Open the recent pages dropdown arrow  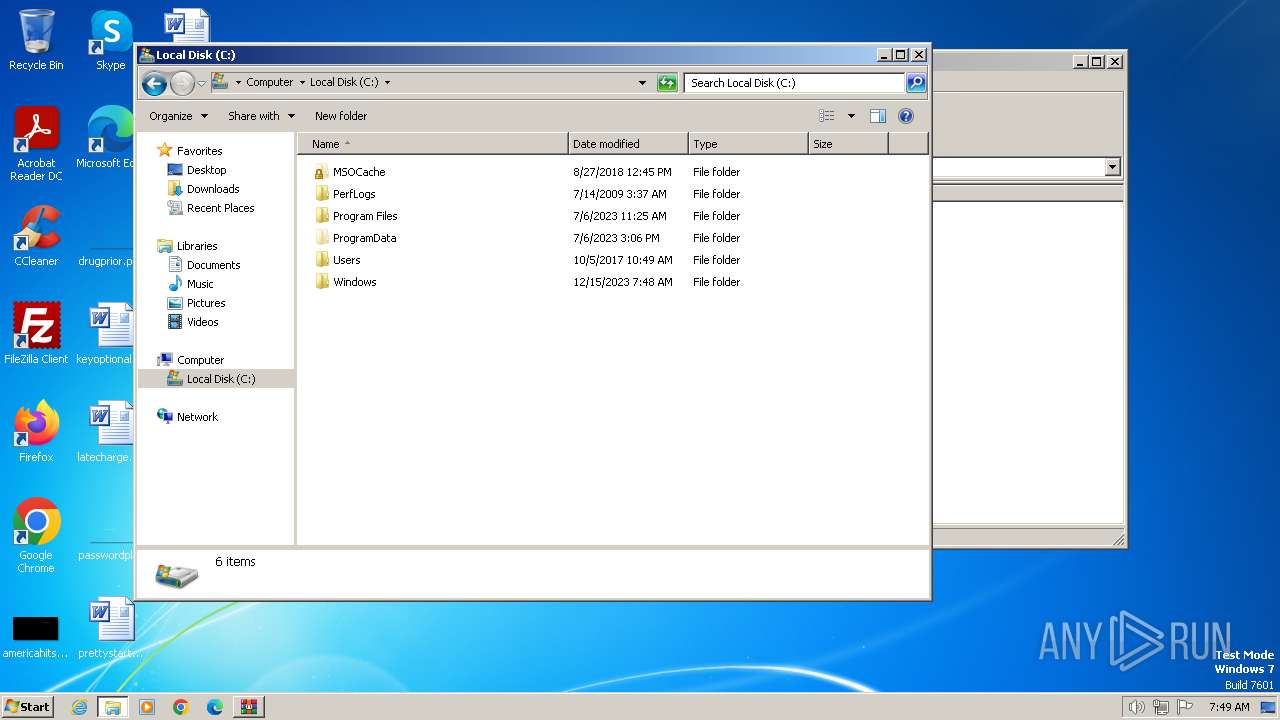point(201,83)
